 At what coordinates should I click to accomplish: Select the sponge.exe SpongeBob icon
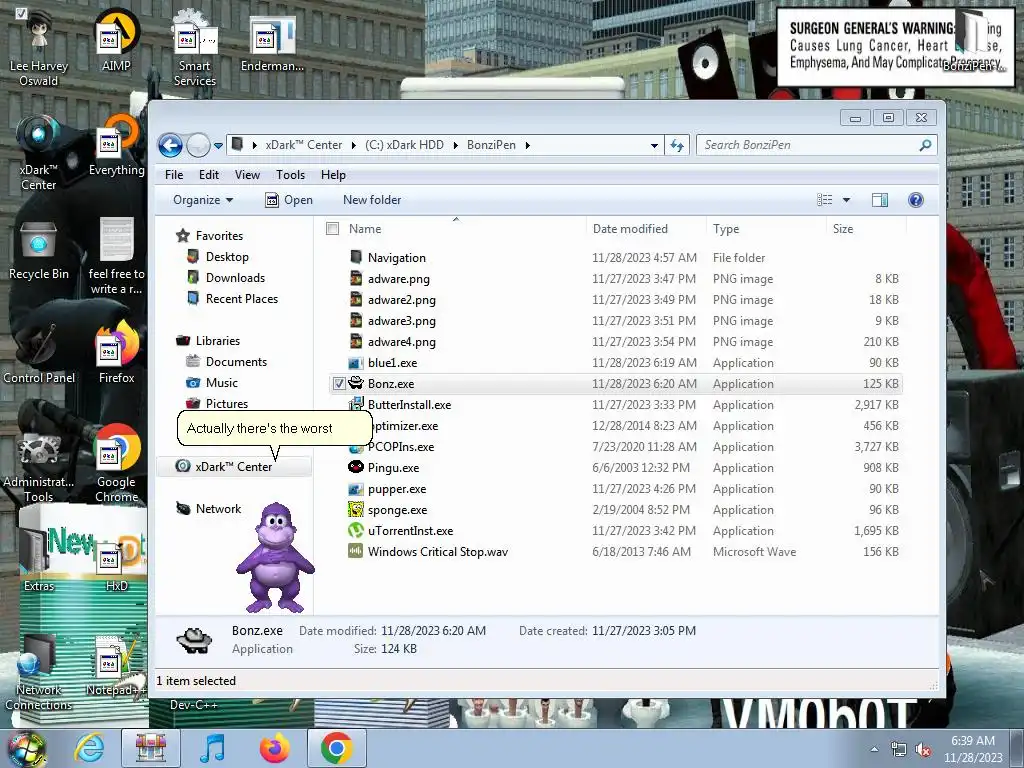(355, 509)
